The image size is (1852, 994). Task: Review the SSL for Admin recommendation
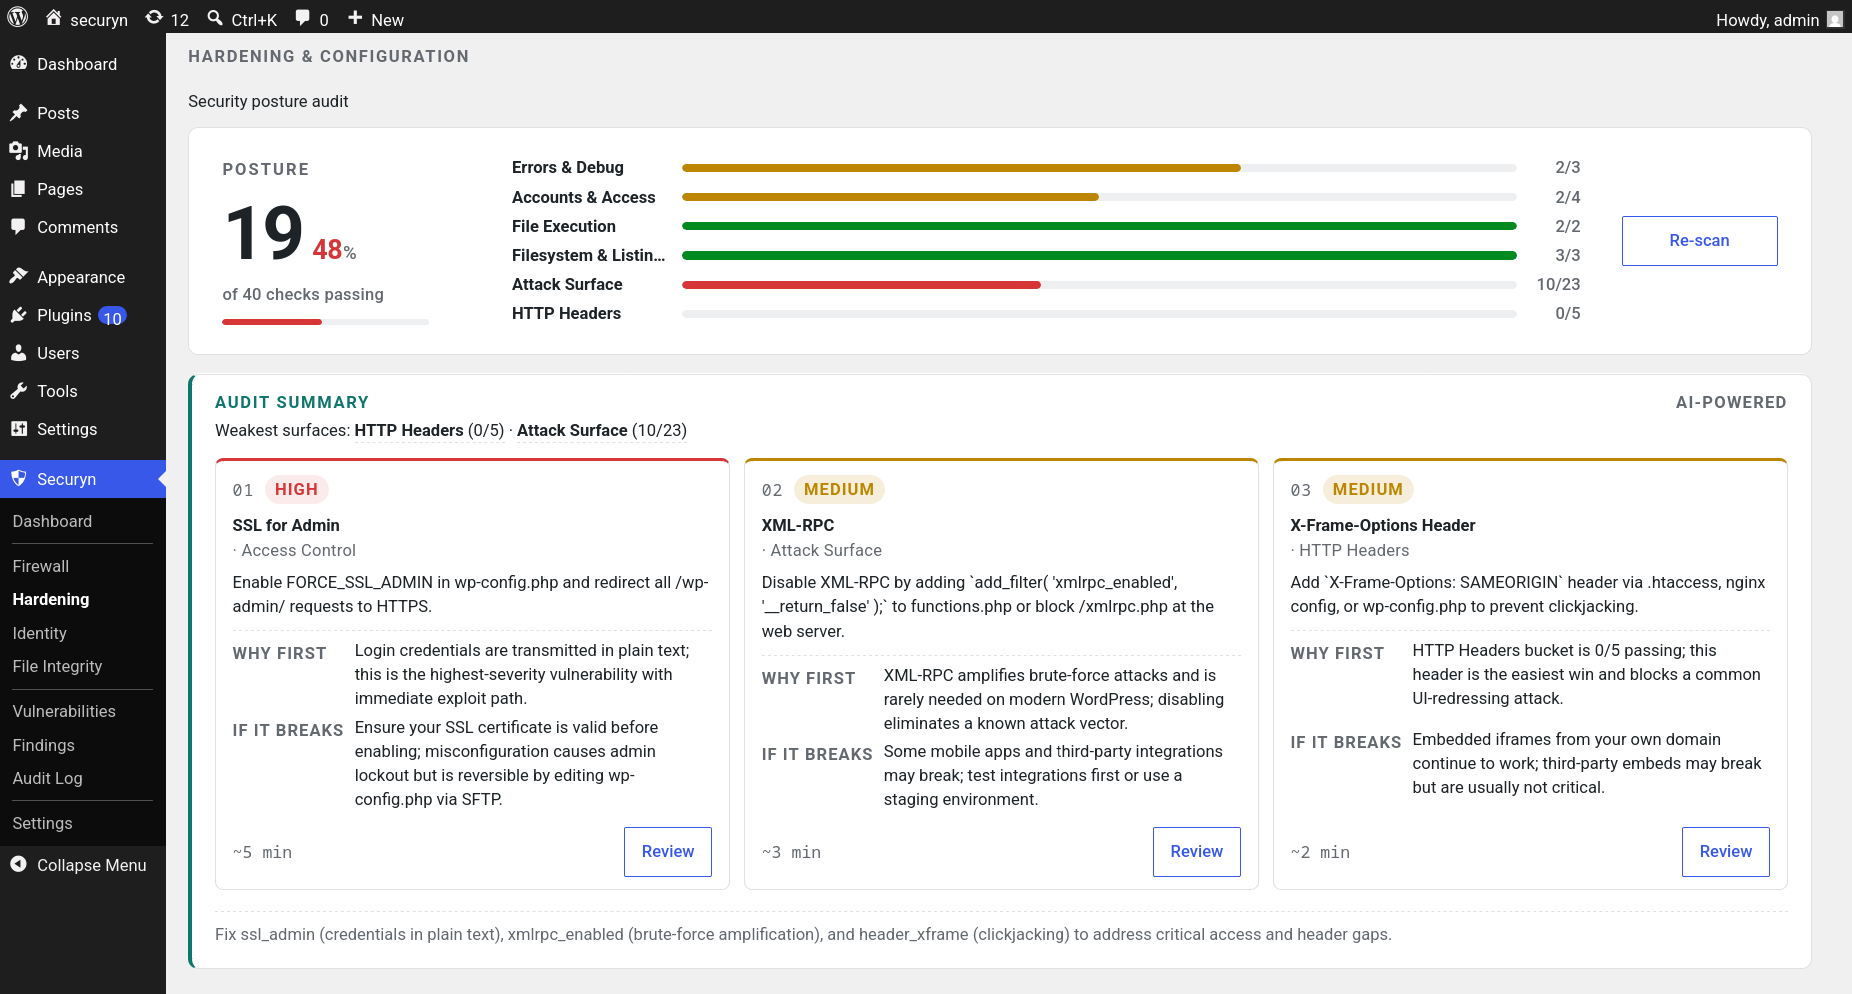pos(668,852)
